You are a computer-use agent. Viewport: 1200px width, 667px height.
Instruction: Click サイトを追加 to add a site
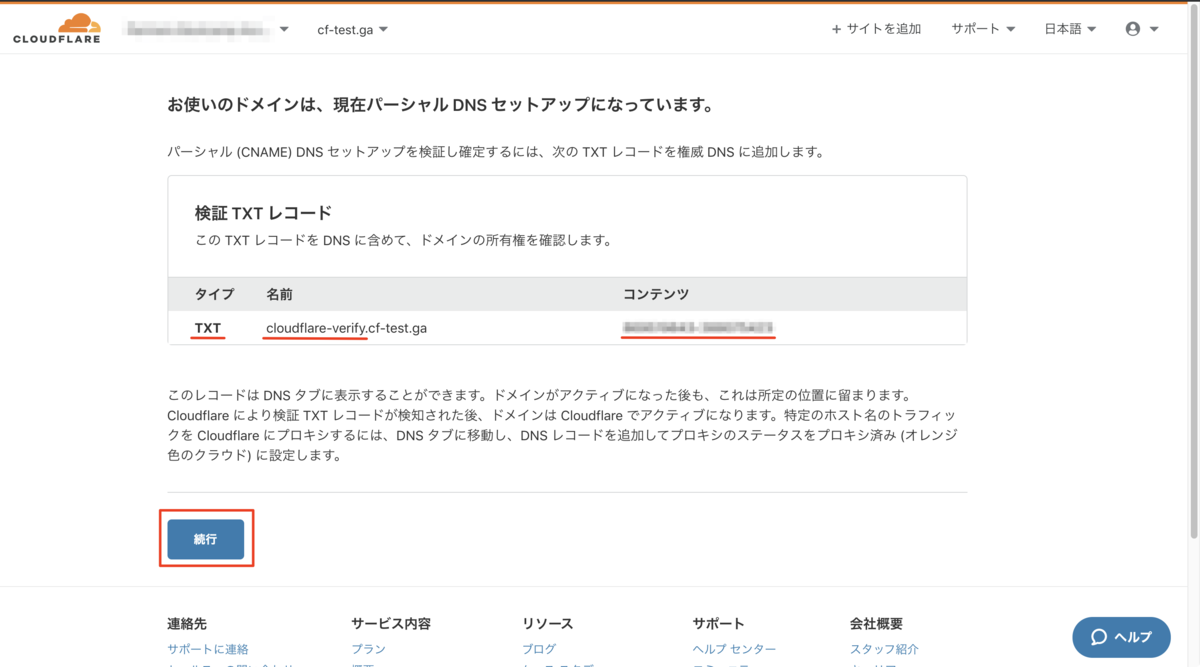pos(876,29)
